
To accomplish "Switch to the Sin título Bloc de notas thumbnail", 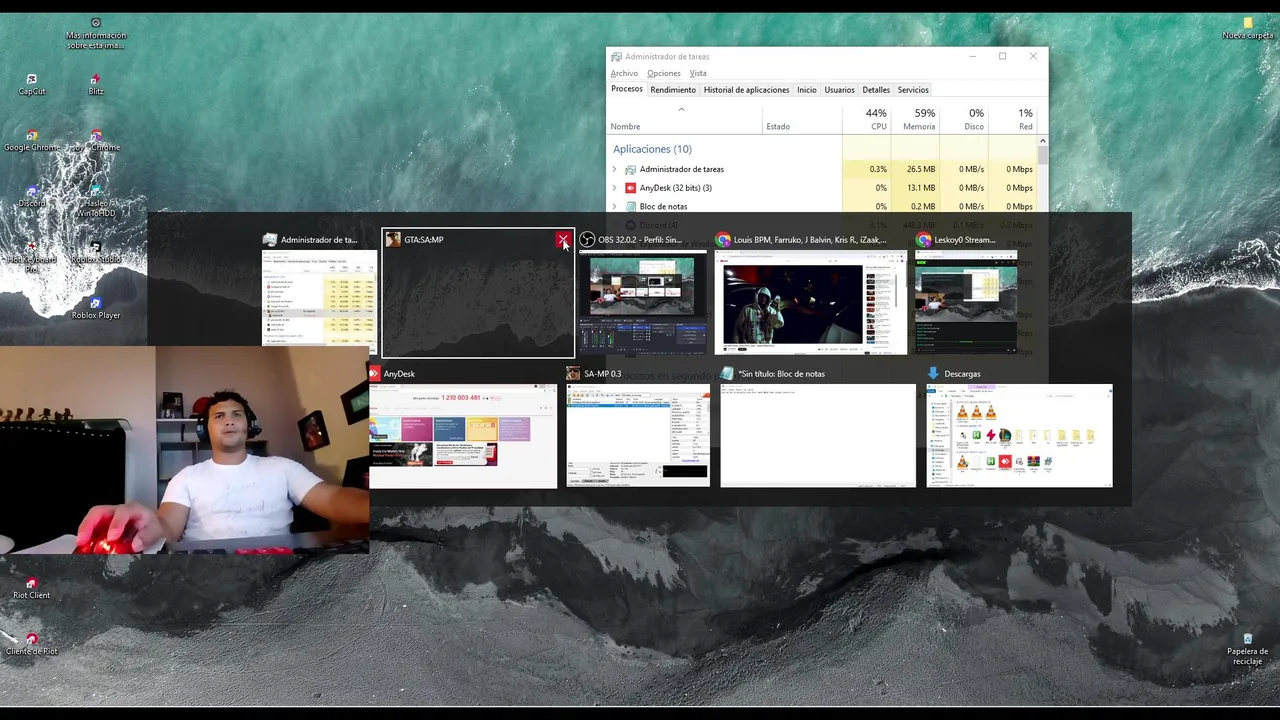I will [x=818, y=436].
